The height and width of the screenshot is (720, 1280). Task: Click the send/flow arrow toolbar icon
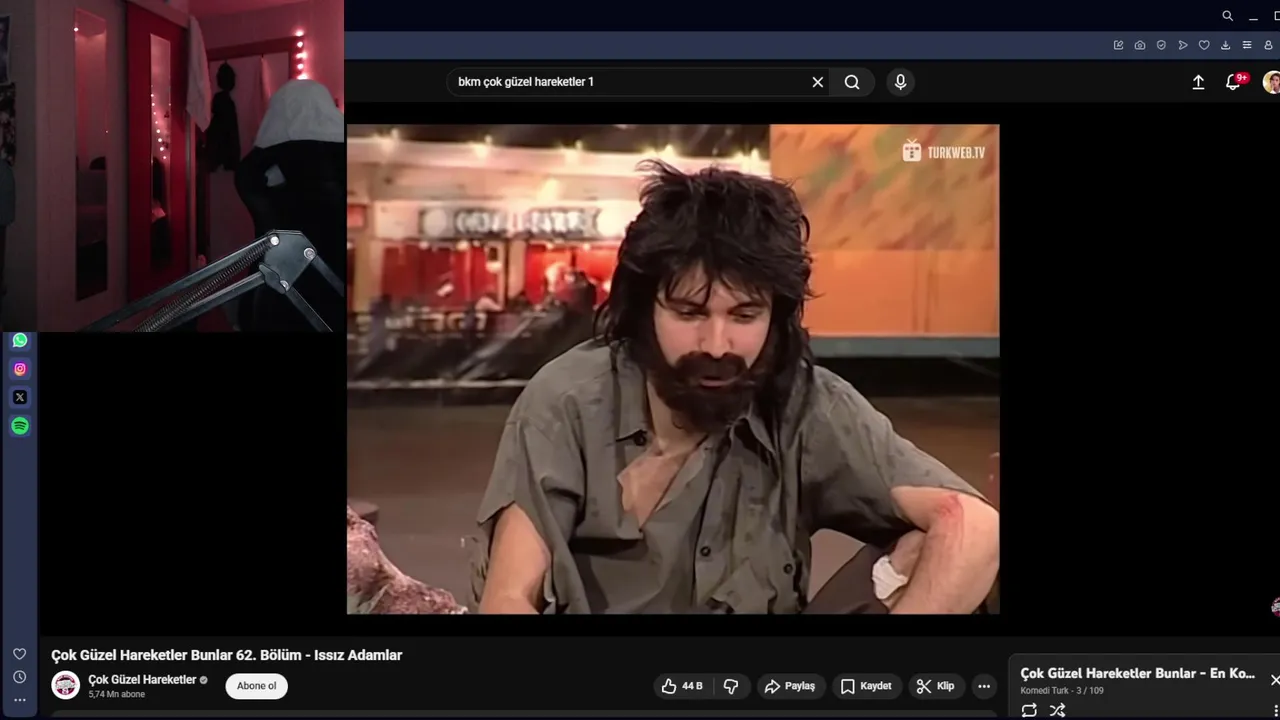tap(1183, 45)
